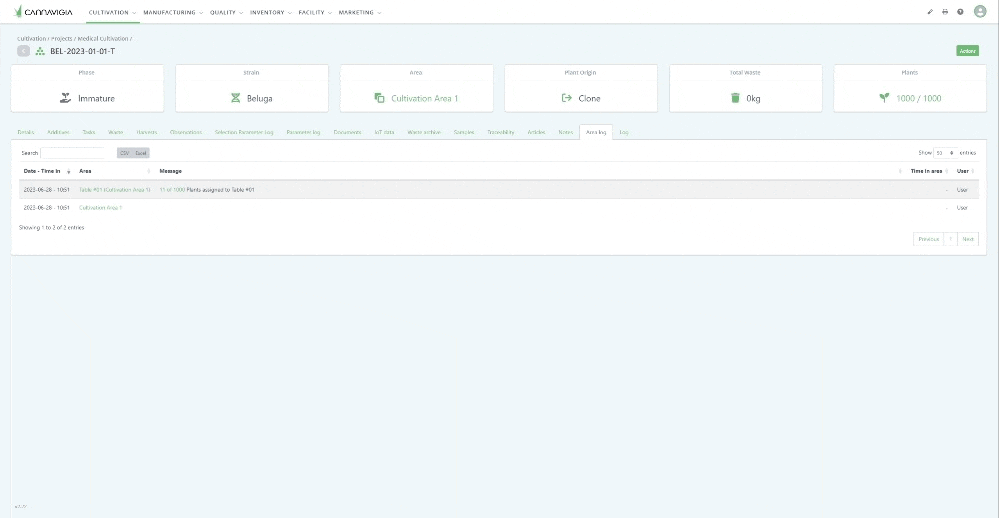Viewport: 999px width, 518px height.
Task: Click the Cannavigia logo
Action: [44, 12]
